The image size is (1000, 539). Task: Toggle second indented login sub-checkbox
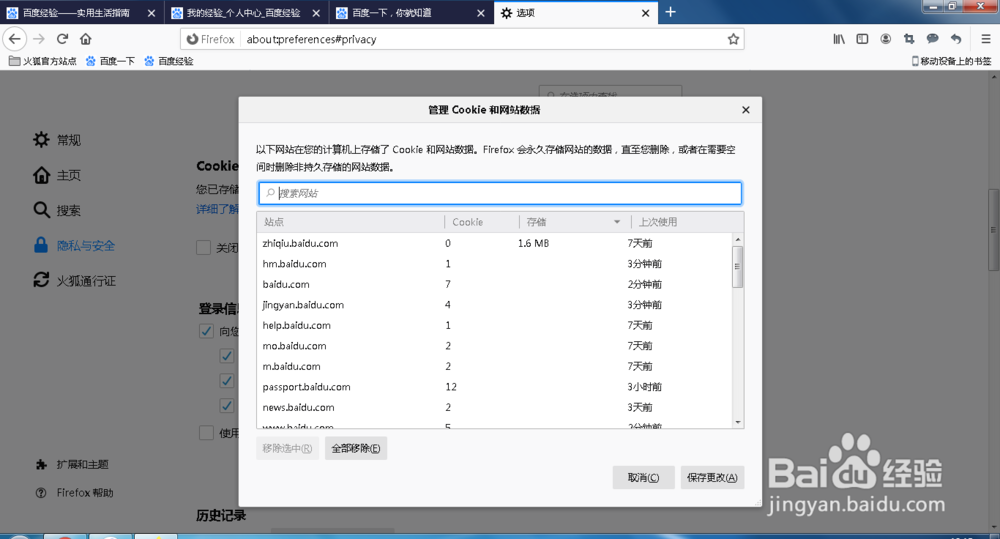226,381
